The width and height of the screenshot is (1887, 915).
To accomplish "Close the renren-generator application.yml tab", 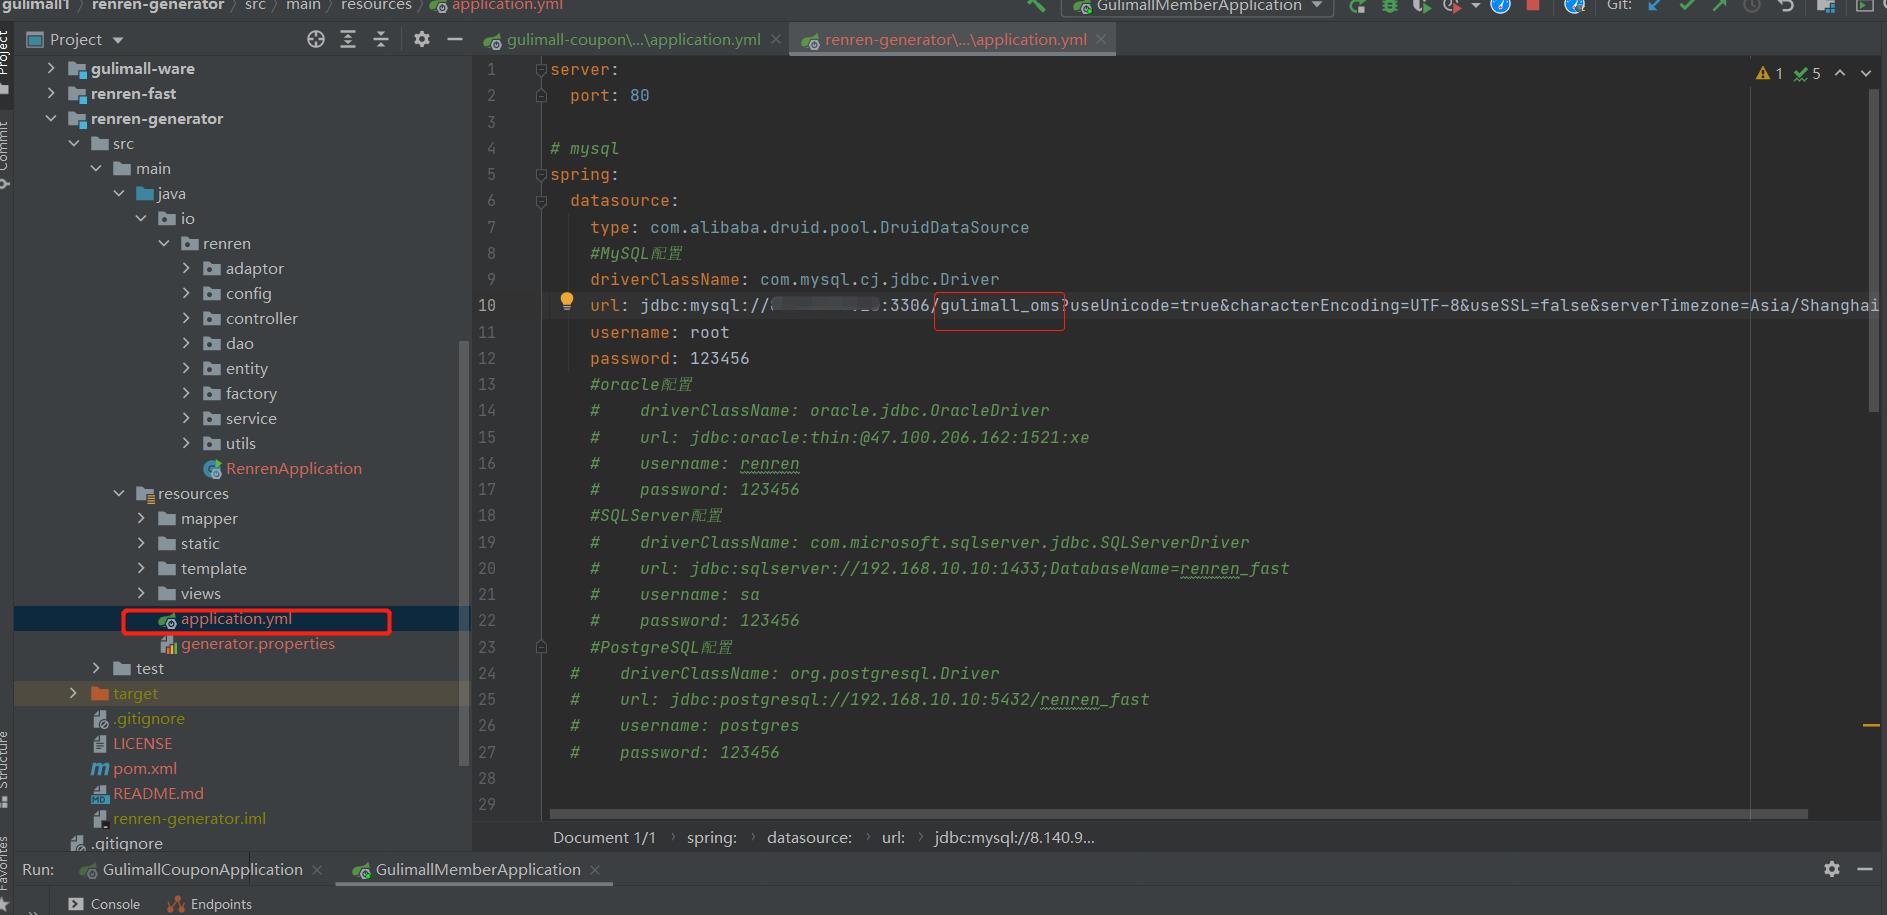I will pos(1101,40).
